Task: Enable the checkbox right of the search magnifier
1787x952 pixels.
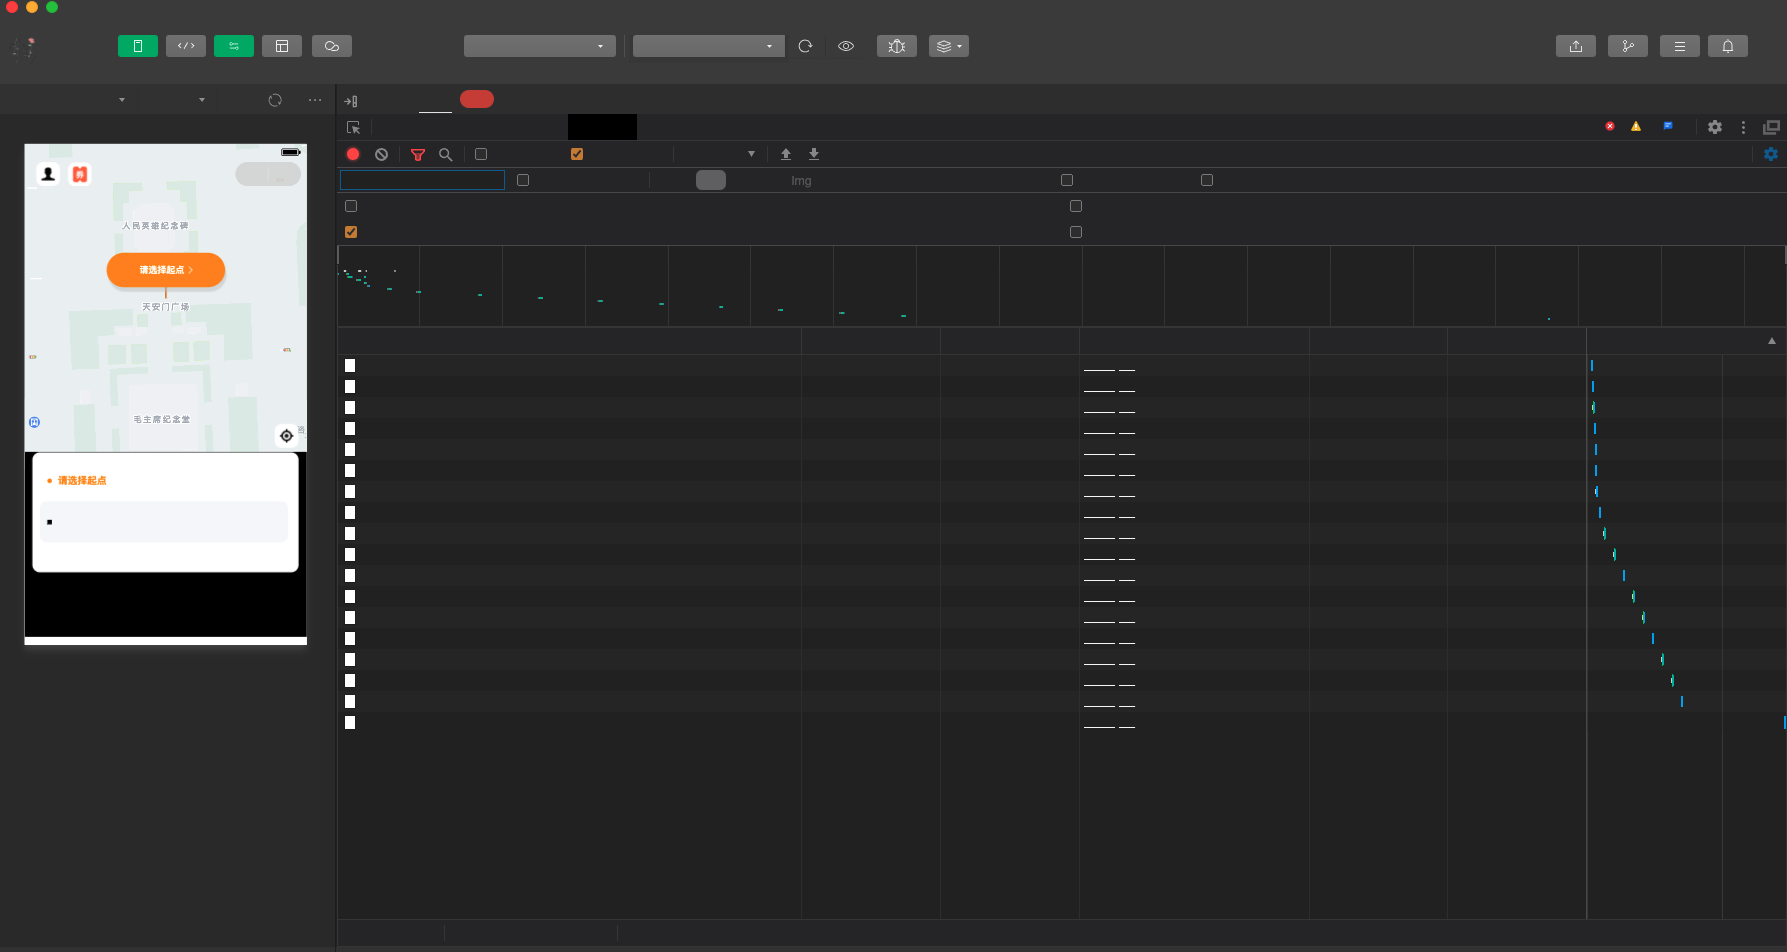Action: (481, 154)
